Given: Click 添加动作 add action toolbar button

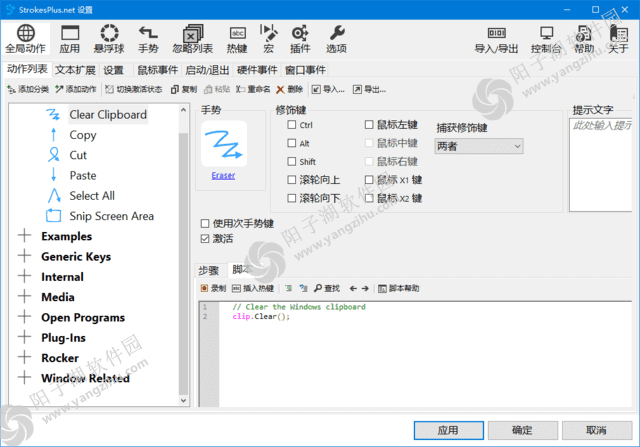Looking at the screenshot, I should (x=76, y=89).
